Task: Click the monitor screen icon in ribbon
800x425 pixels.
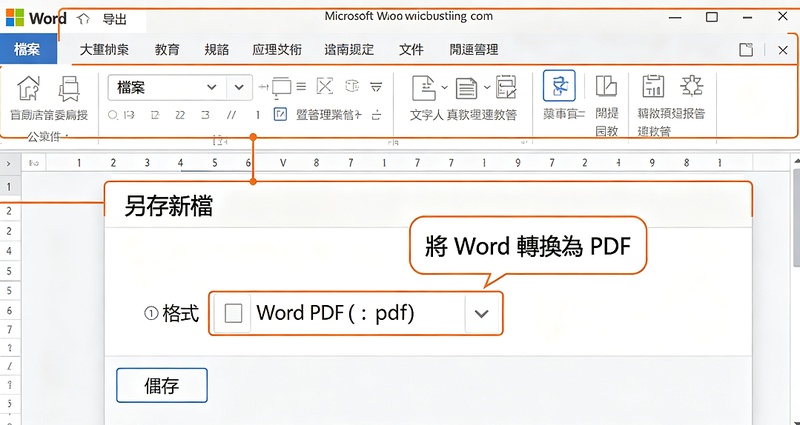Action: [x=282, y=88]
